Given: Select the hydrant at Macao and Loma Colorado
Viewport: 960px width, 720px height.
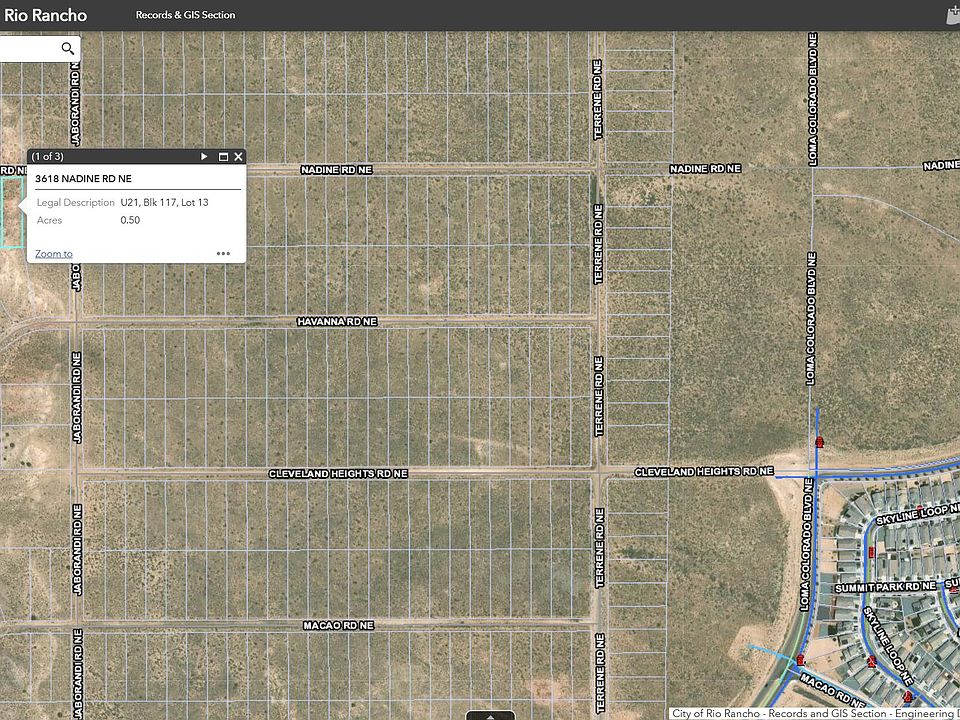Looking at the screenshot, I should [800, 659].
